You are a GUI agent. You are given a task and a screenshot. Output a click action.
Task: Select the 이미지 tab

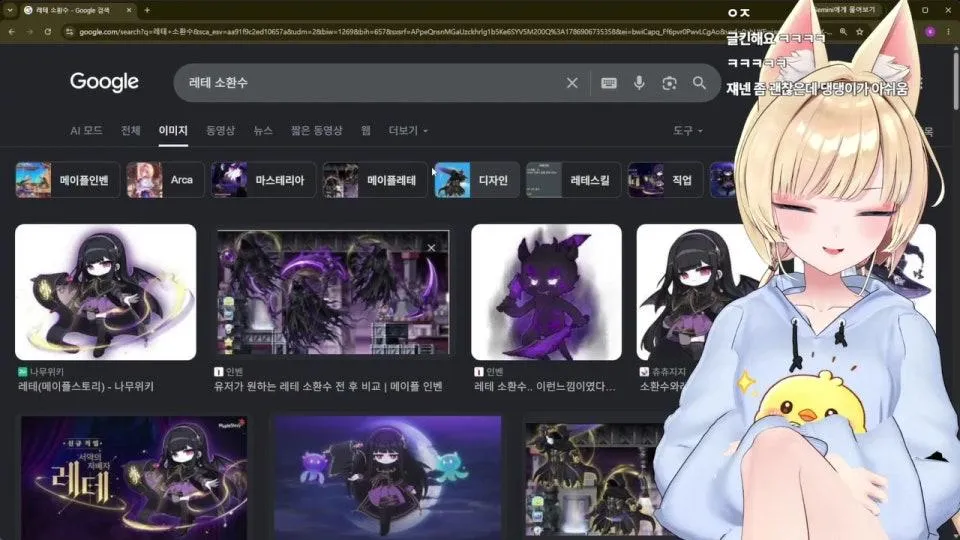(173, 130)
